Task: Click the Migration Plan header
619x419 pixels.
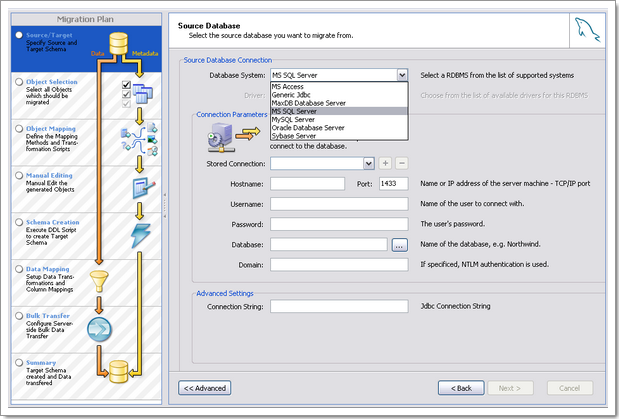Action: point(85,19)
